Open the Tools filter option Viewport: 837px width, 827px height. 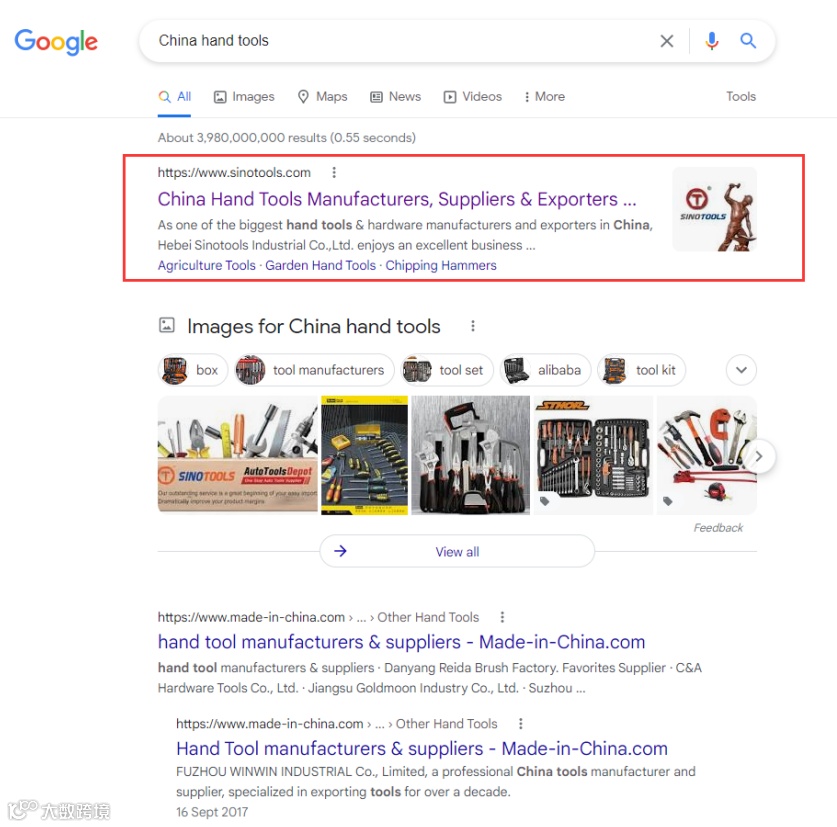[x=740, y=97]
